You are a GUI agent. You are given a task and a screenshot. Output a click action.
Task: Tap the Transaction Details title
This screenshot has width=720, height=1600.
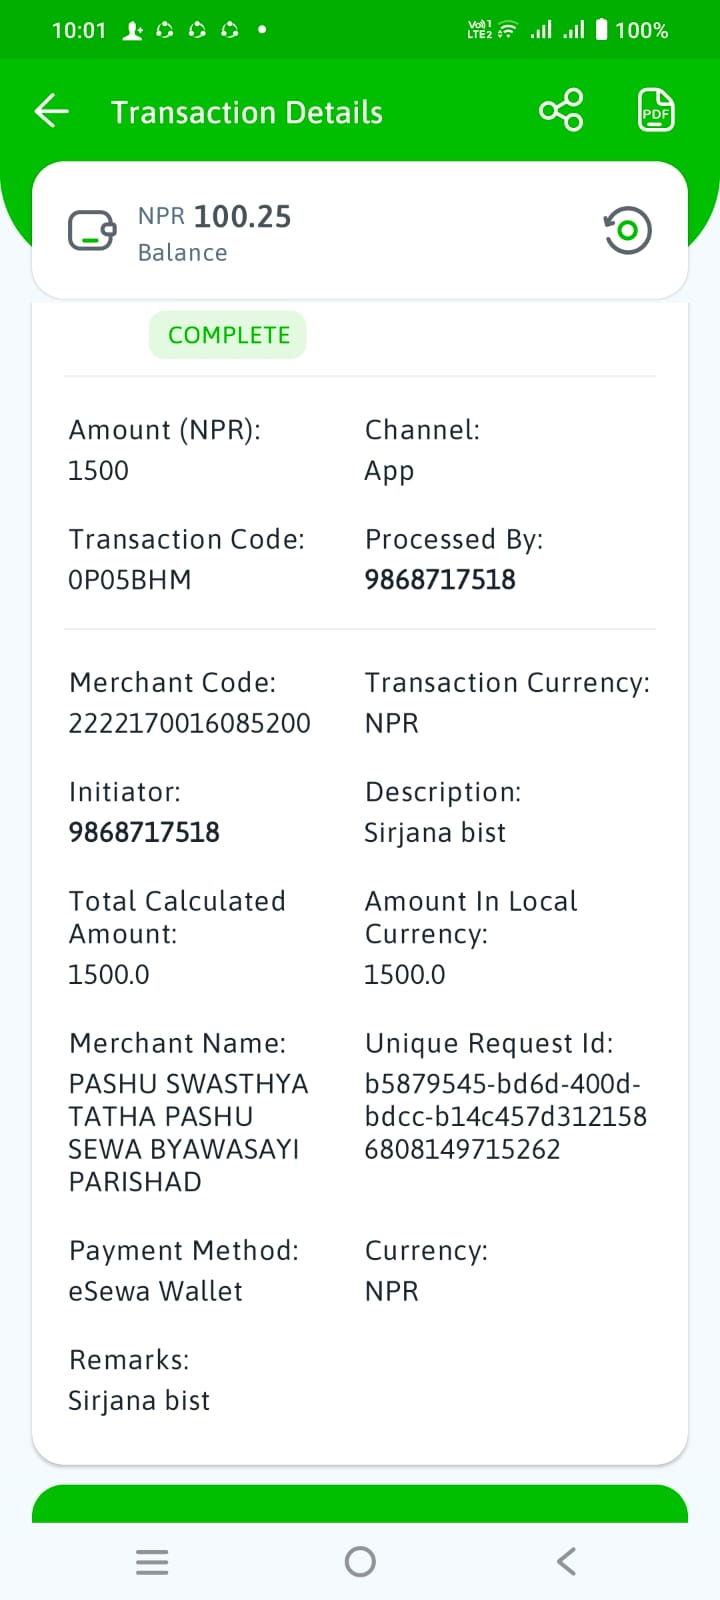coord(247,112)
